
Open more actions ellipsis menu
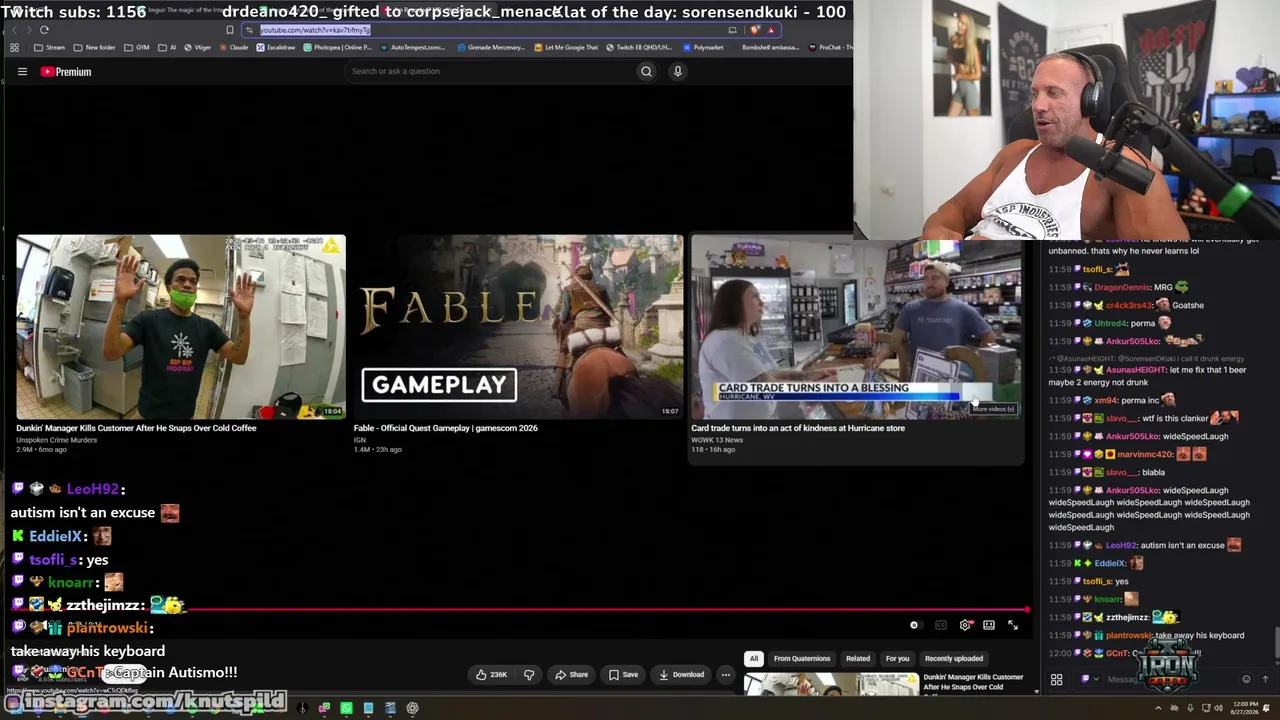pos(726,675)
